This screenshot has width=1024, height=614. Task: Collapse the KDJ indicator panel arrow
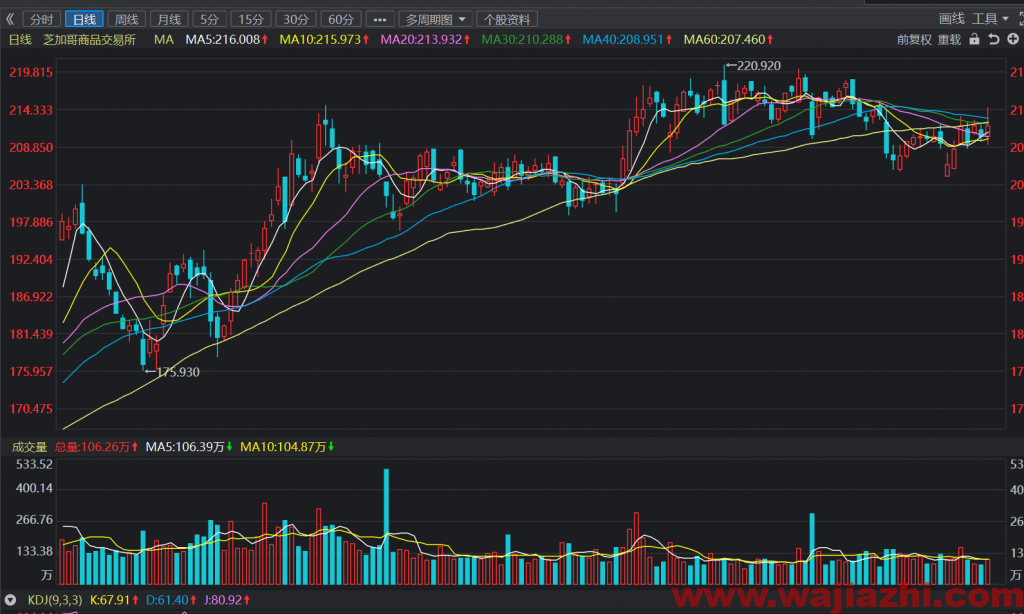pyautogui.click(x=10, y=600)
